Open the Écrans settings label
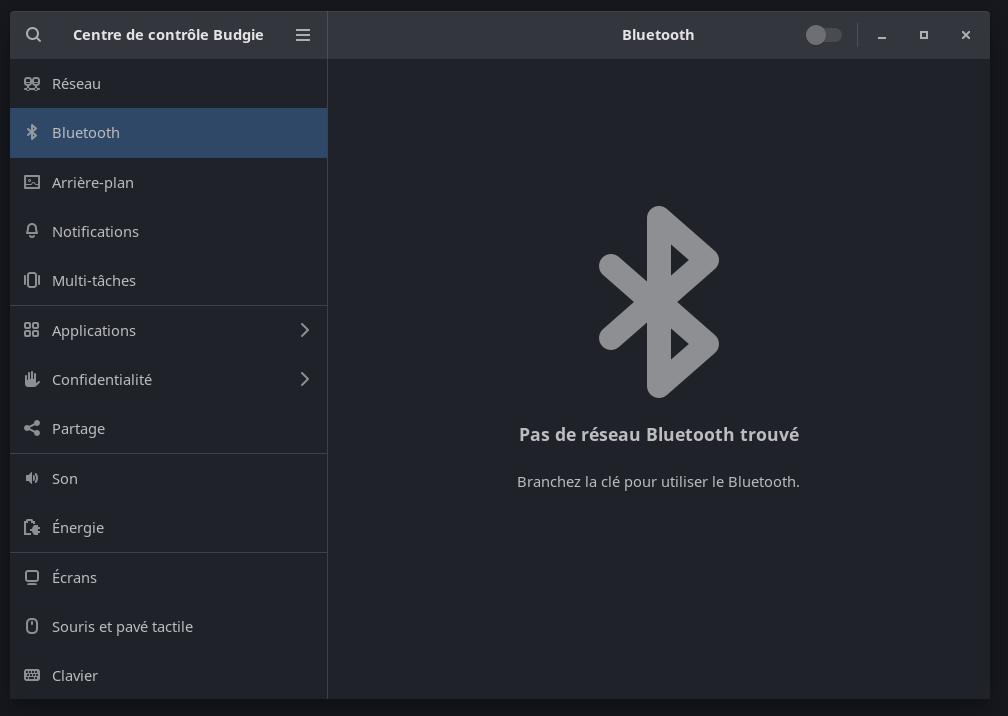 pyautogui.click(x=75, y=577)
